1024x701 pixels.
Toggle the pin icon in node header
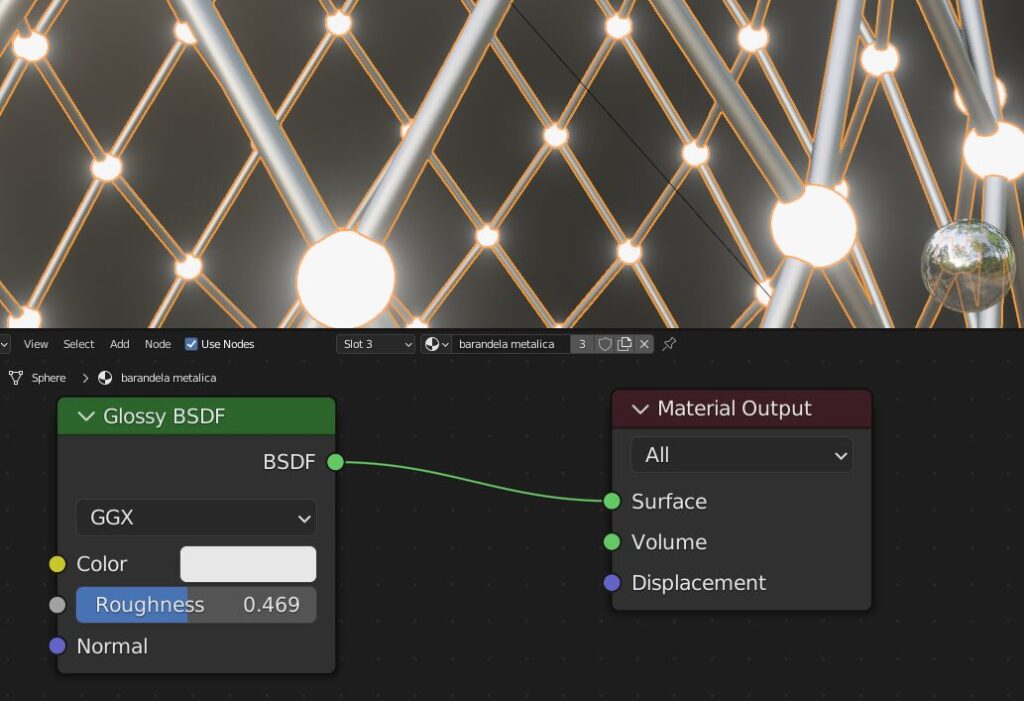pyautogui.click(x=670, y=344)
